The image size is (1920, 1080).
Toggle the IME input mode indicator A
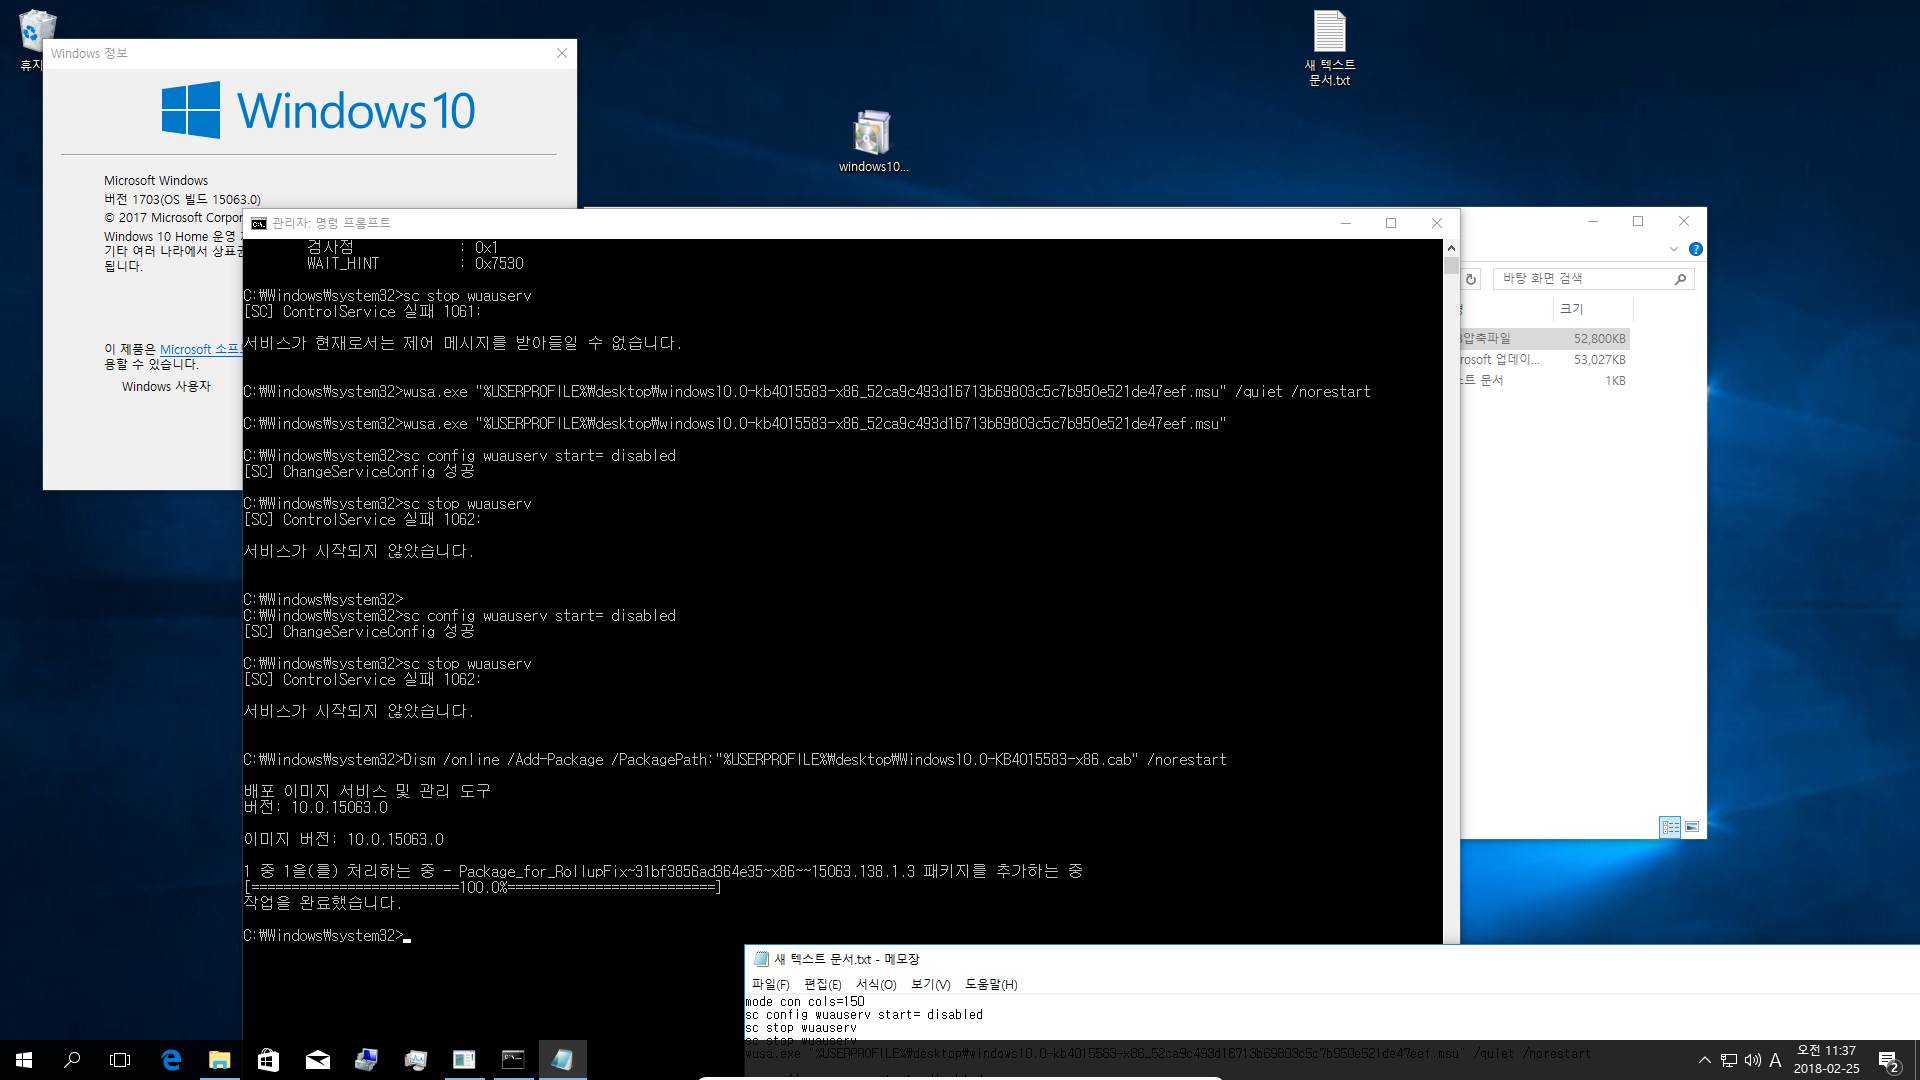[x=1776, y=1060]
